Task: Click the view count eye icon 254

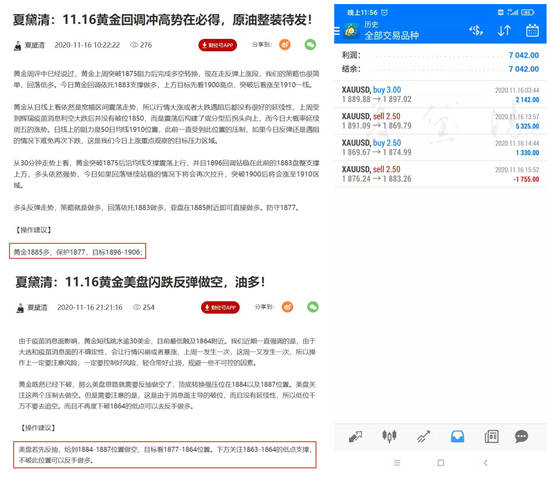Action: [x=136, y=307]
